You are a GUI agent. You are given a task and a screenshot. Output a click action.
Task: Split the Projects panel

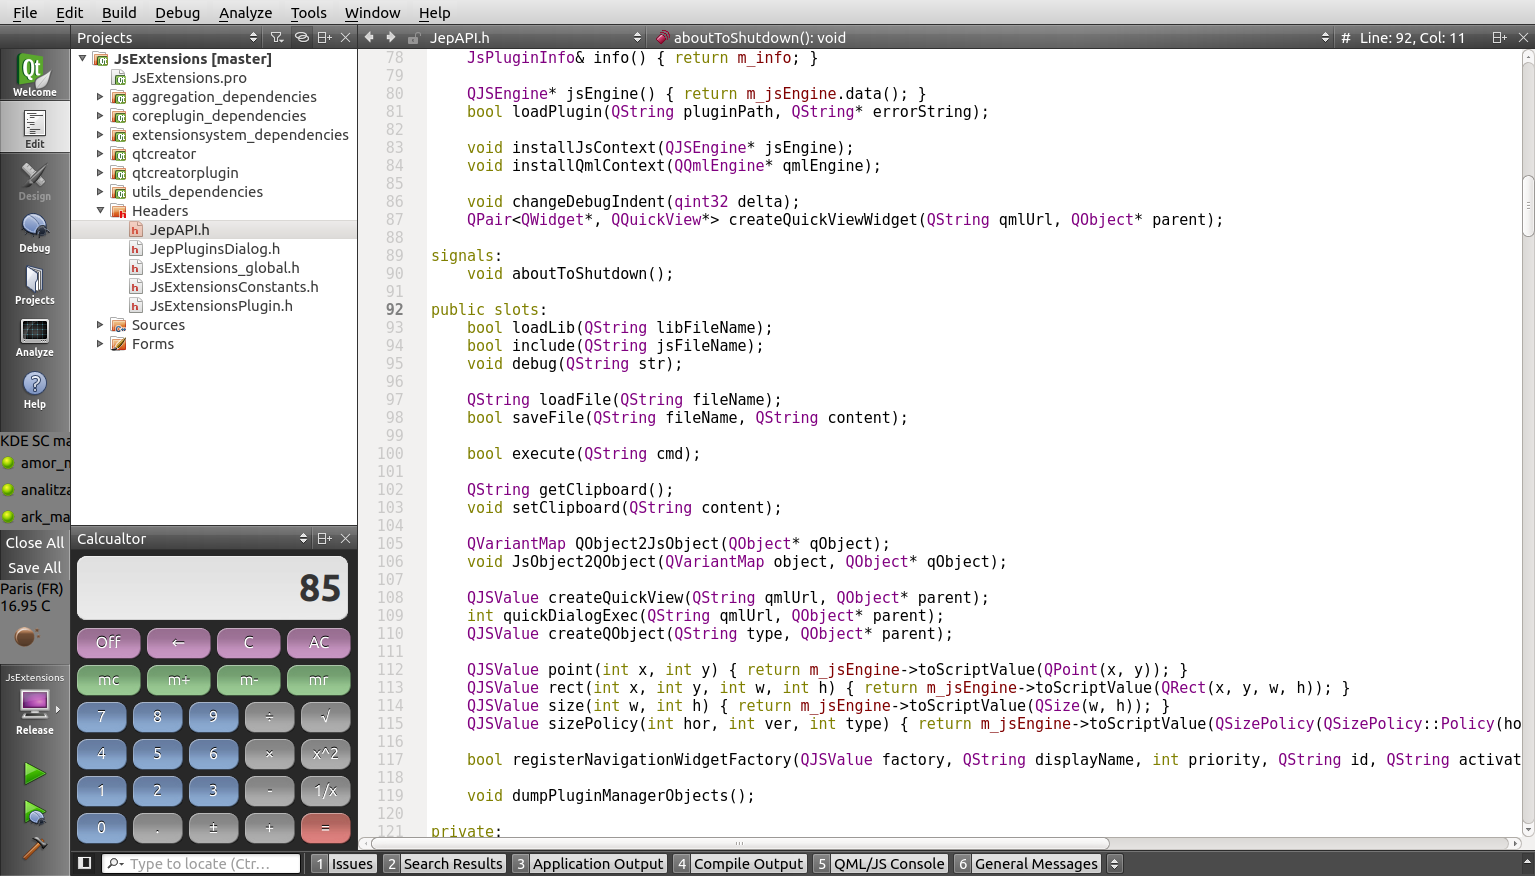[x=324, y=37]
